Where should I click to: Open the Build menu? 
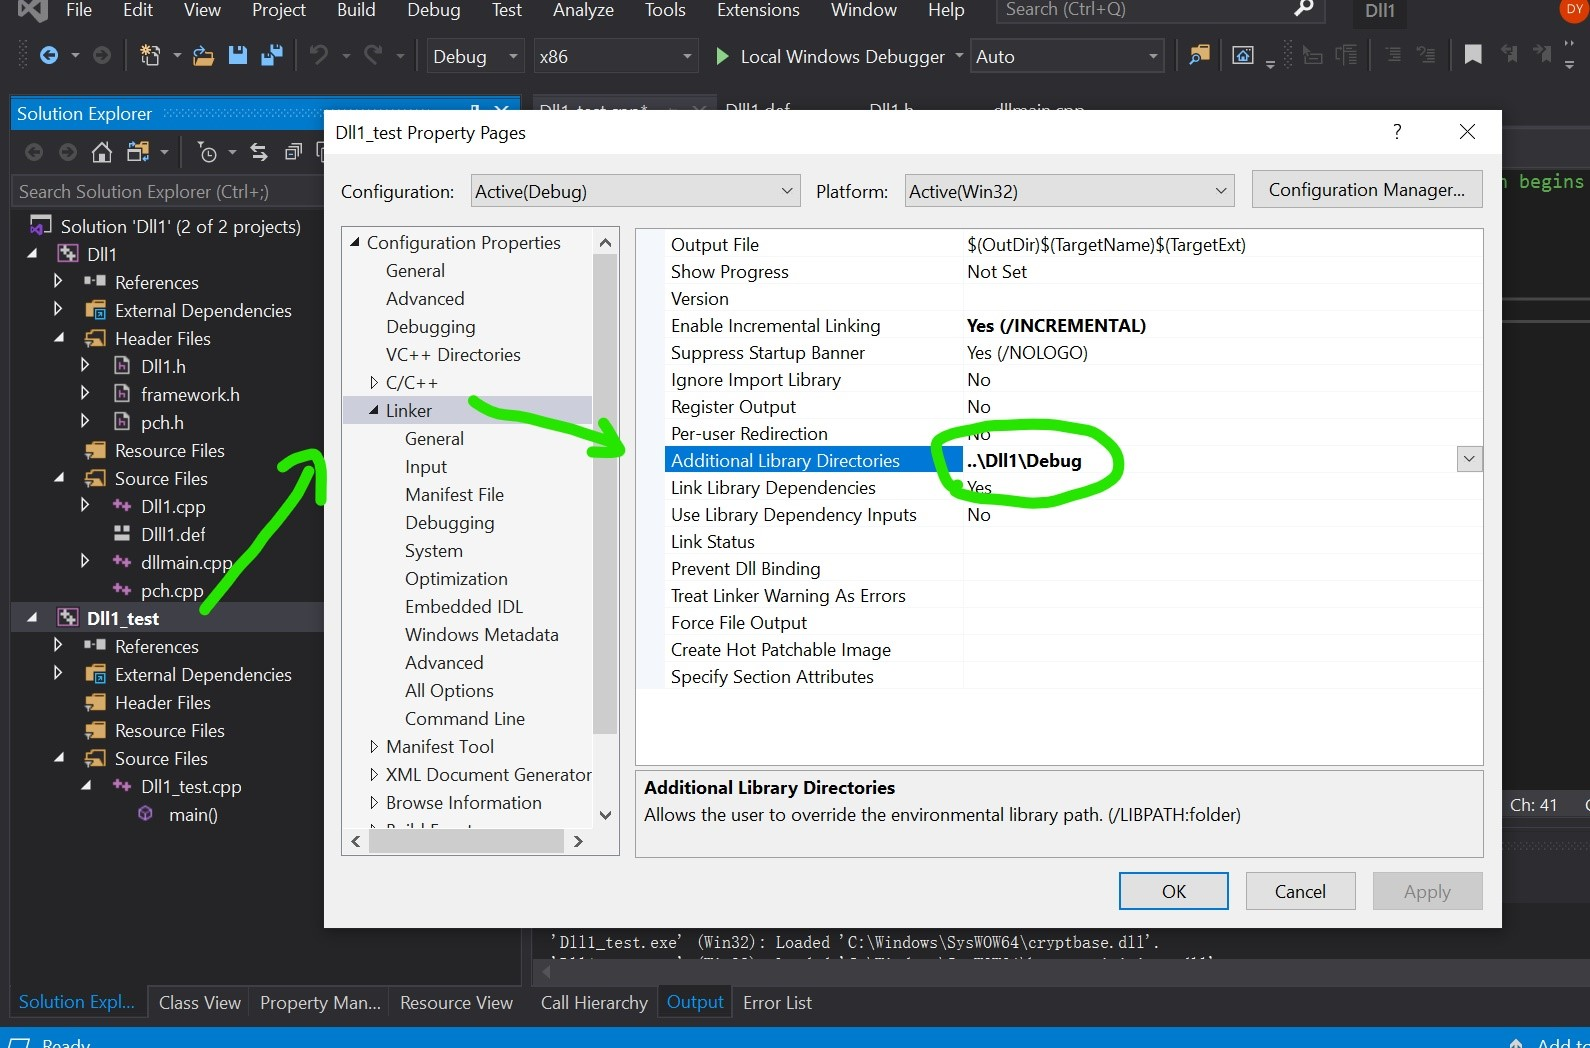[x=356, y=10]
